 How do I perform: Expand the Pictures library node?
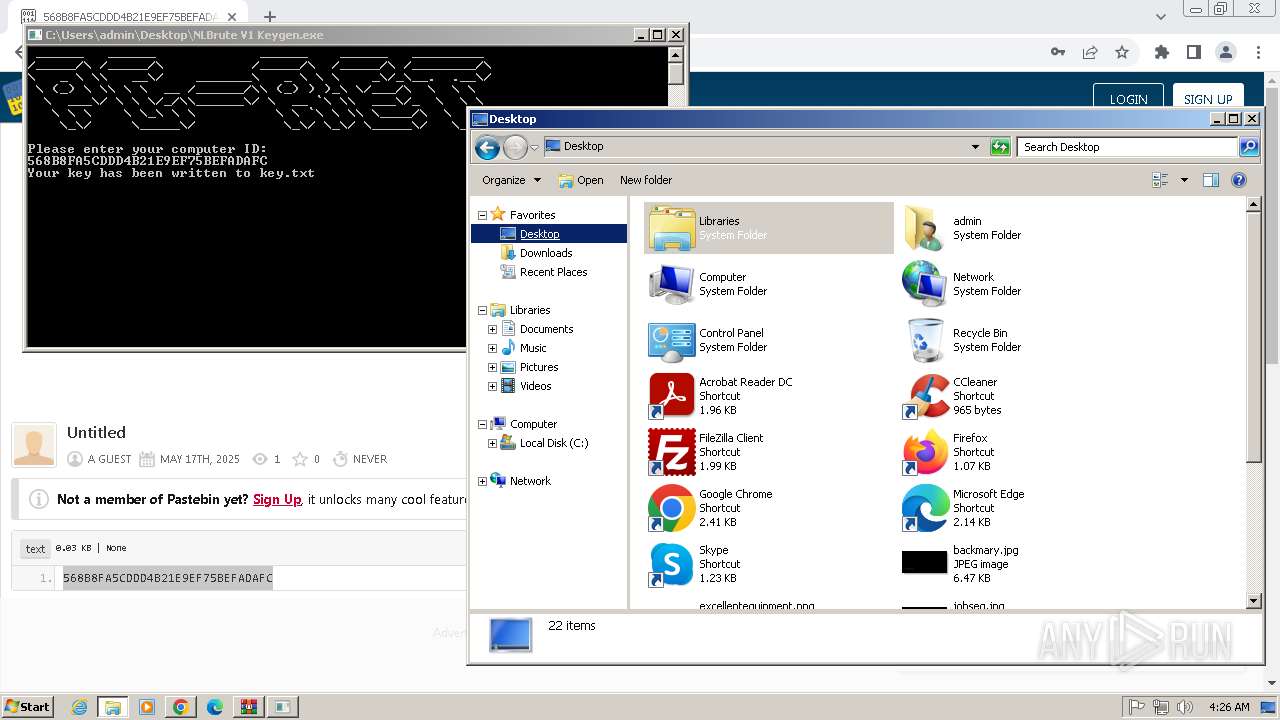click(492, 367)
